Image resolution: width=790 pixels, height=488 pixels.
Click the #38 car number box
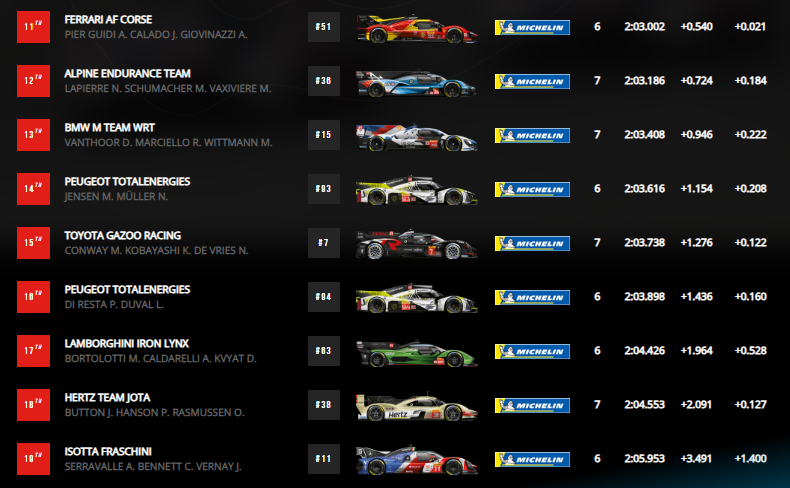tap(323, 404)
